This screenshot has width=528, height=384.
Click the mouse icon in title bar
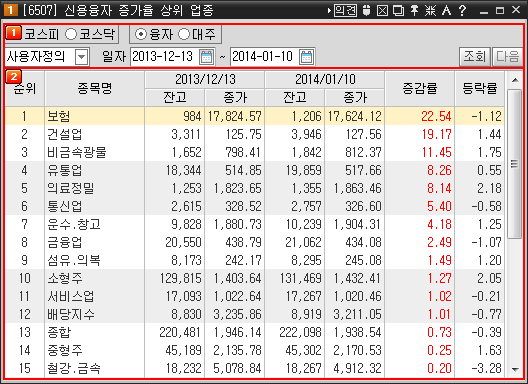(x=366, y=10)
